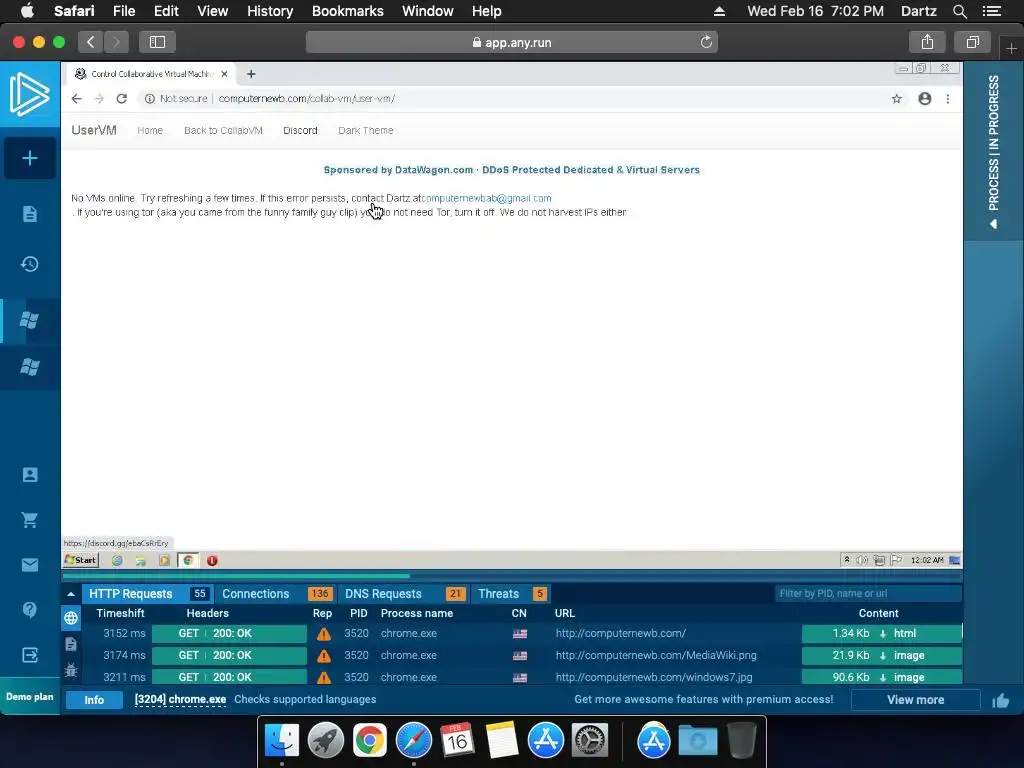Open the profile icon in left sidebar
Screen dimensions: 1024x768
(x=29, y=475)
